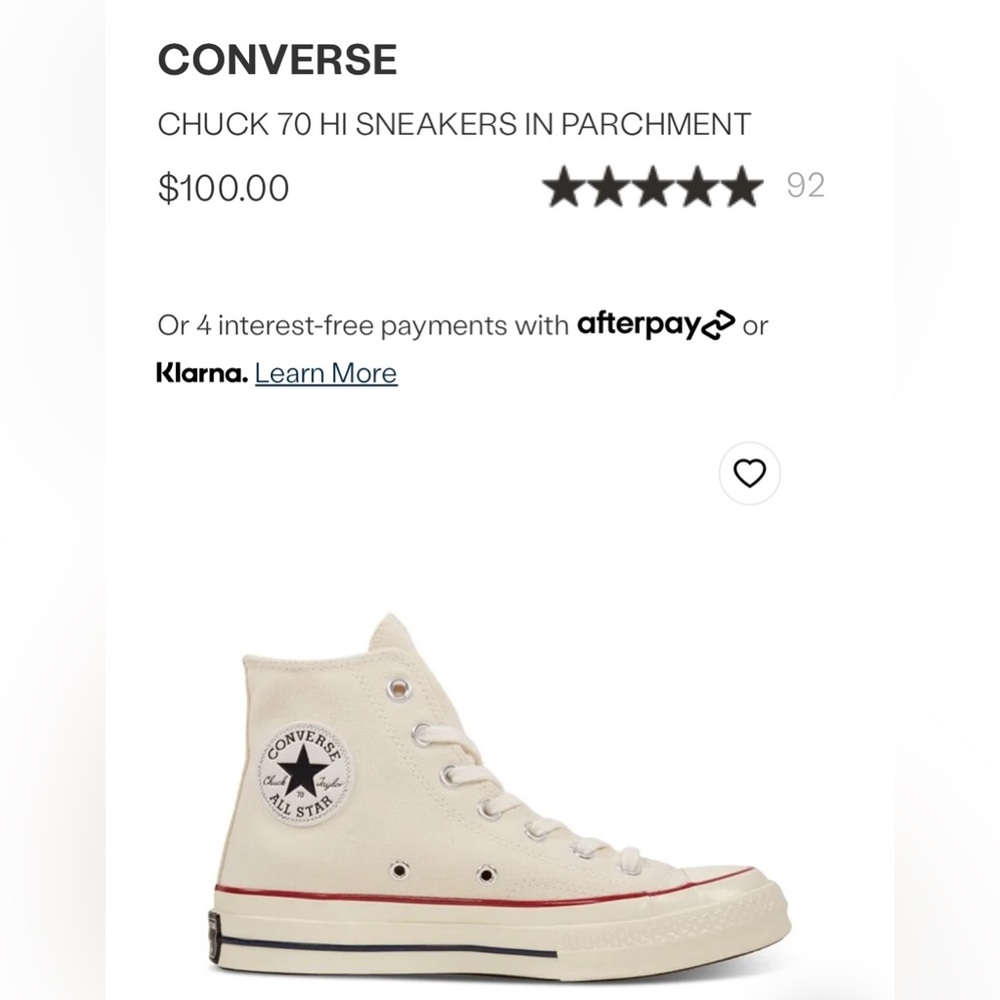Image resolution: width=1000 pixels, height=1000 pixels.
Task: Open Learn More about payment plans
Action: (x=325, y=372)
